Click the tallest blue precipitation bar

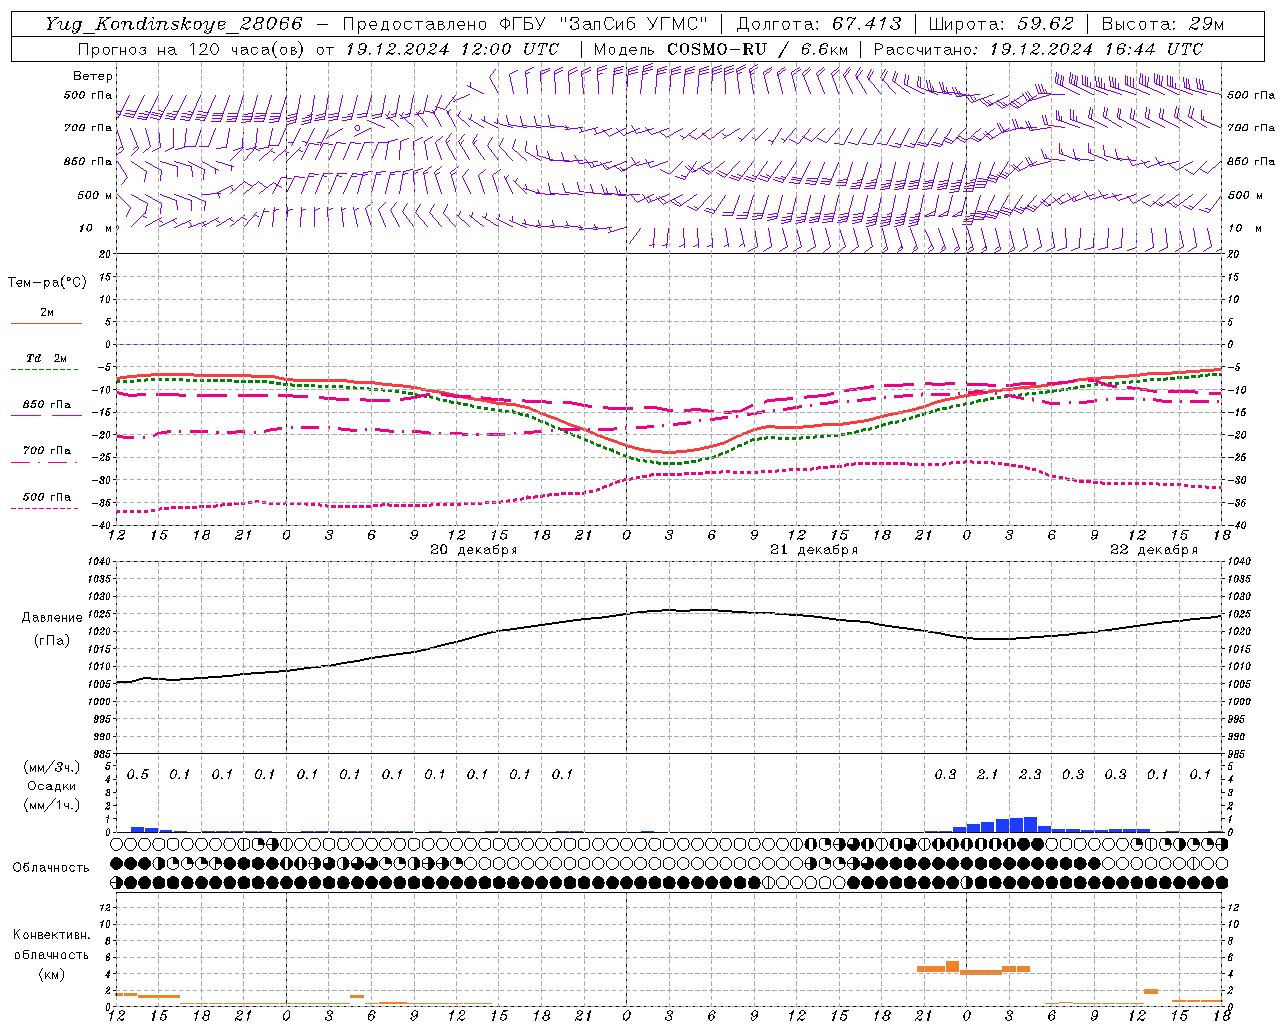click(x=1030, y=825)
